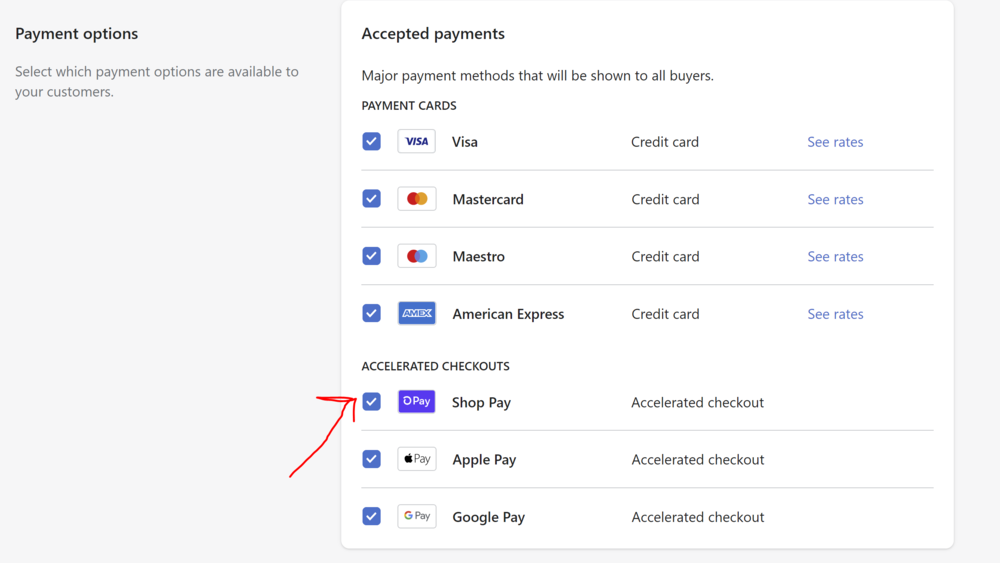1000x563 pixels.
Task: Click the Visa label text
Action: point(465,142)
